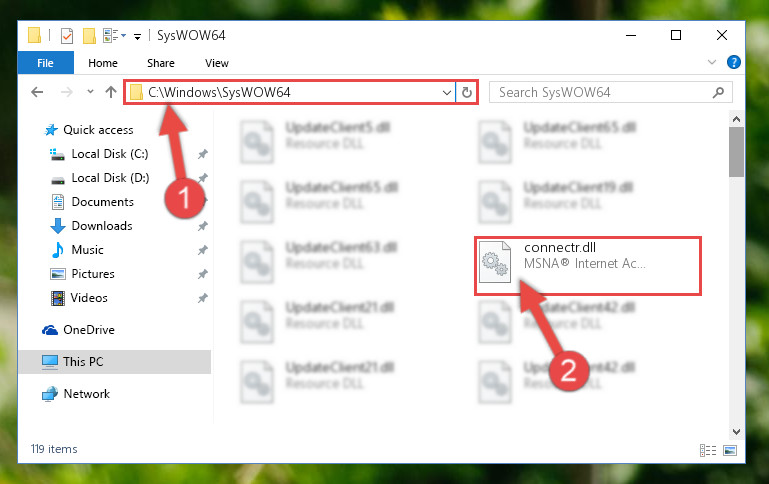Go up one folder level arrow
Screen dimensions: 769x484
pos(111,92)
